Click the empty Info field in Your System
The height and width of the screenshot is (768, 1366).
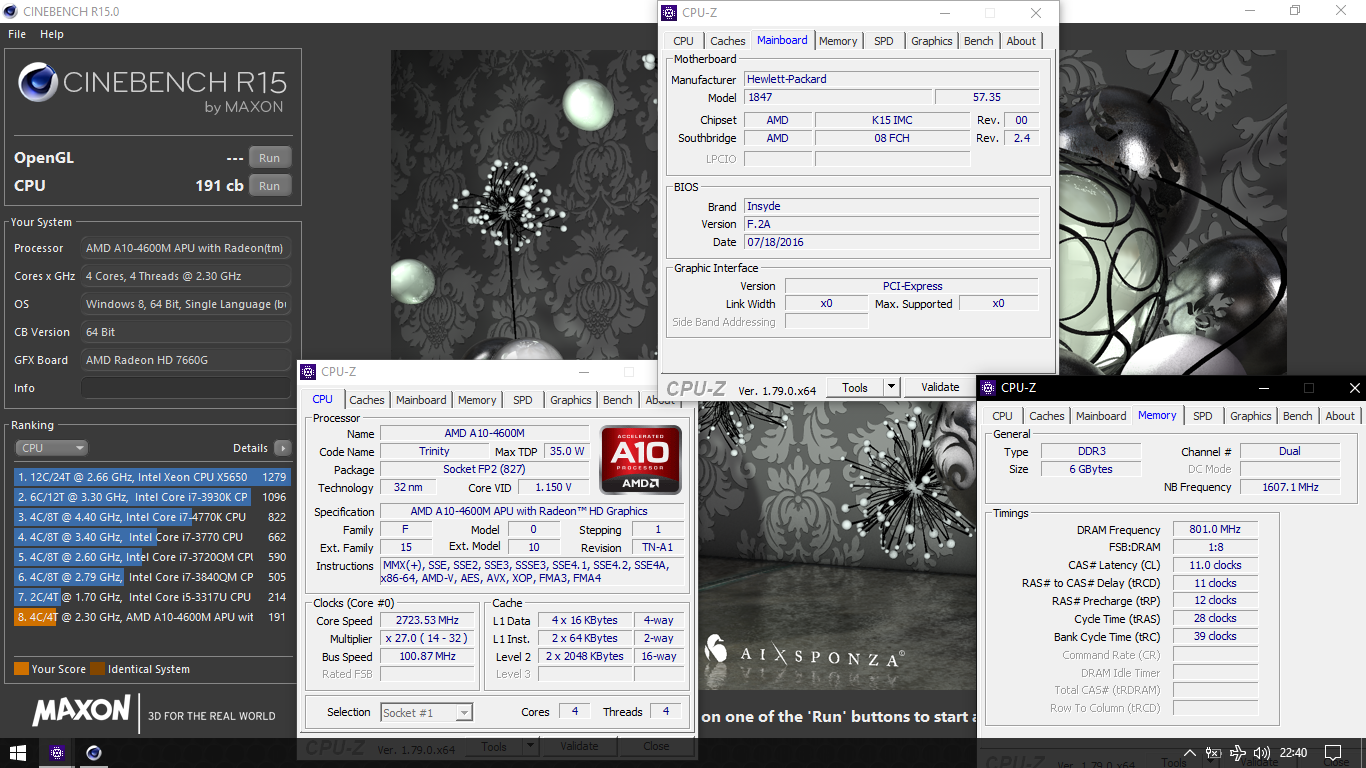tap(186, 388)
